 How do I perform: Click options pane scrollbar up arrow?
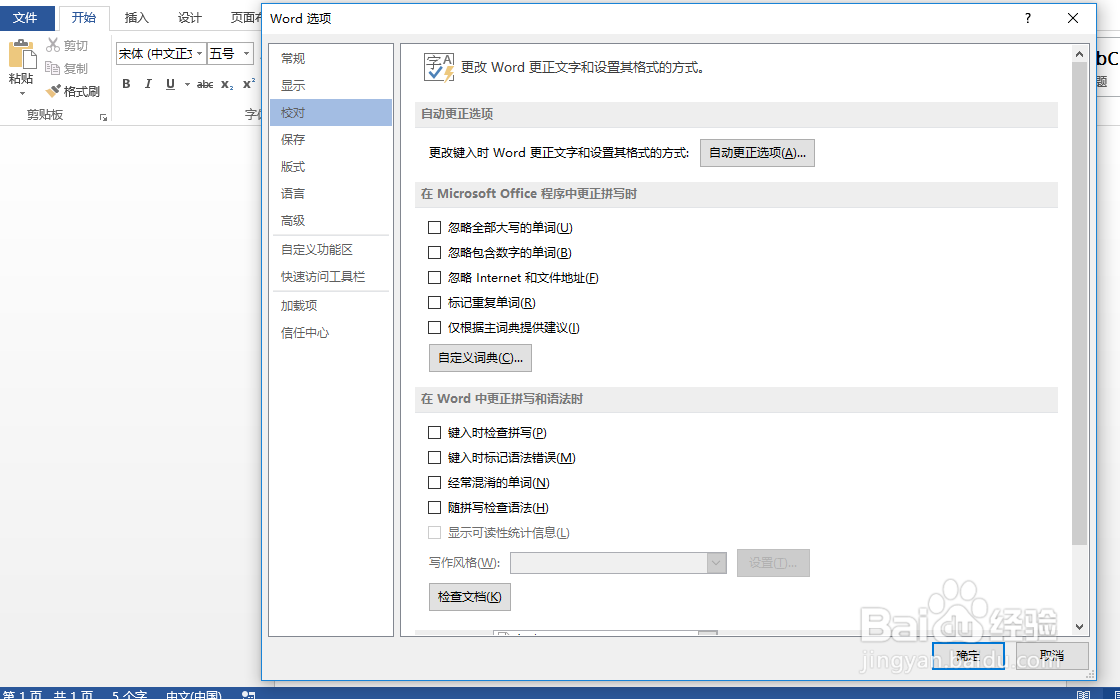[1079, 54]
